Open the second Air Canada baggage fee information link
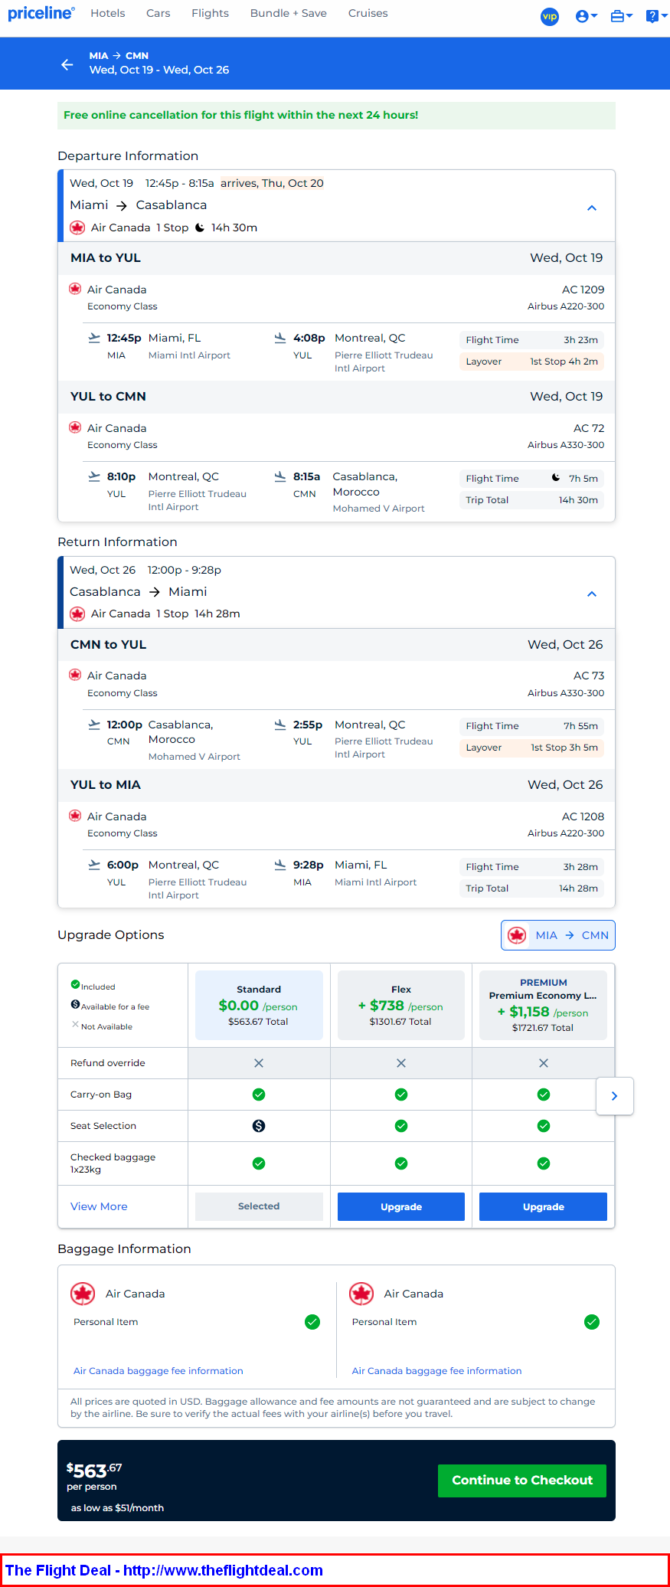670x1587 pixels. pyautogui.click(x=437, y=1371)
